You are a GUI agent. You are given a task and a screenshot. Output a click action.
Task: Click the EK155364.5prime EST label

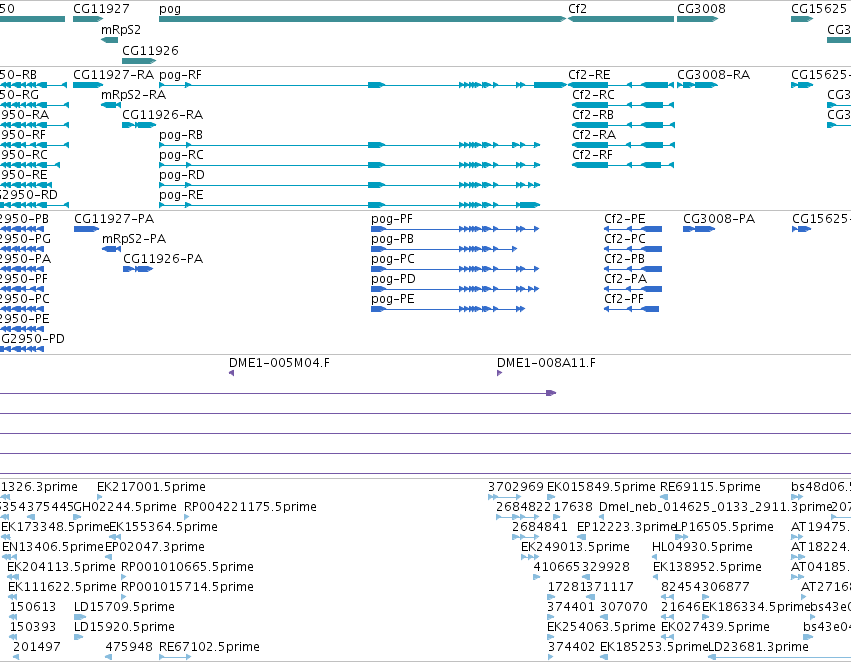163,527
